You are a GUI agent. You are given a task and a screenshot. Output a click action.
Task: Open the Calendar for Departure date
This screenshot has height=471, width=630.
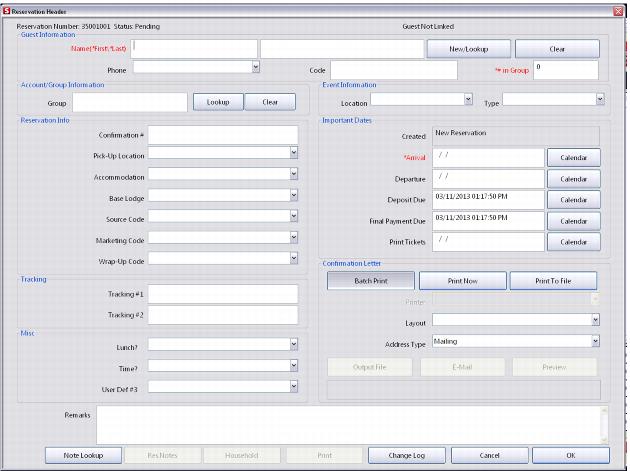tap(574, 179)
